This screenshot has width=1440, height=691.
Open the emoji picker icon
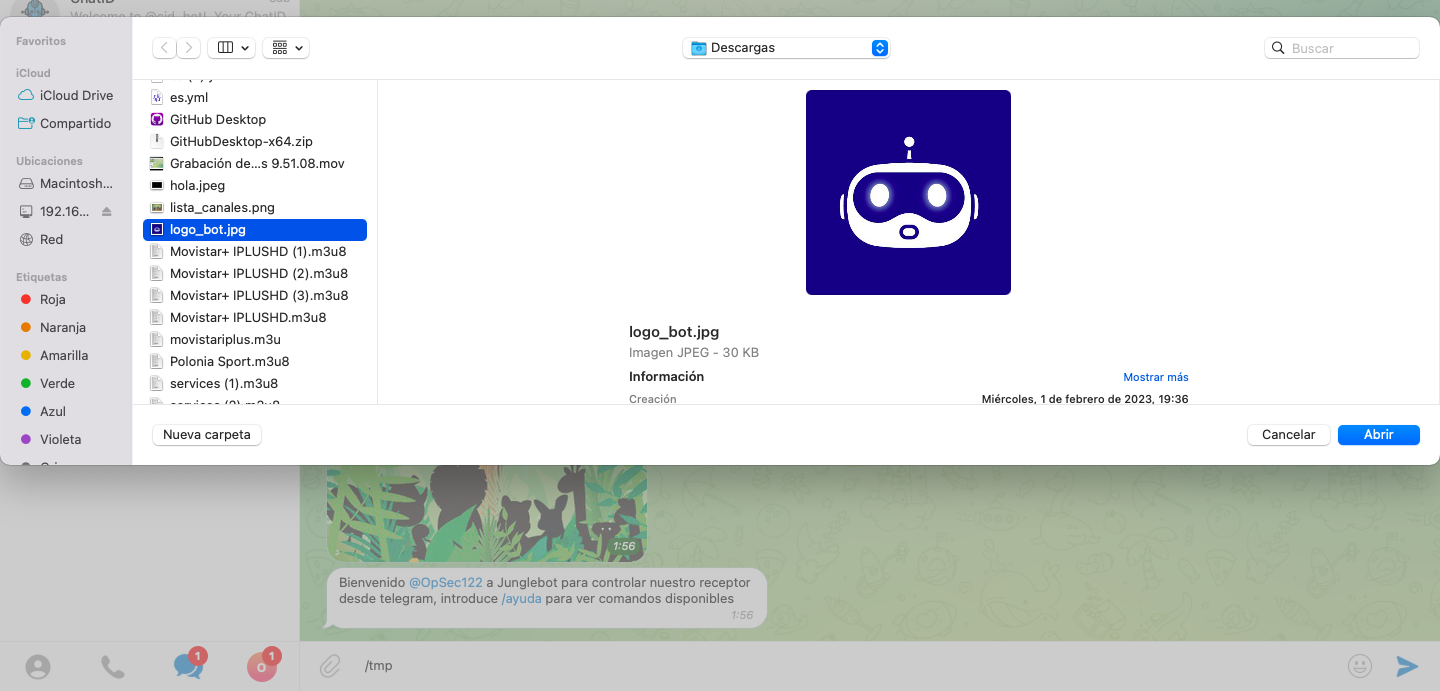click(x=1359, y=666)
